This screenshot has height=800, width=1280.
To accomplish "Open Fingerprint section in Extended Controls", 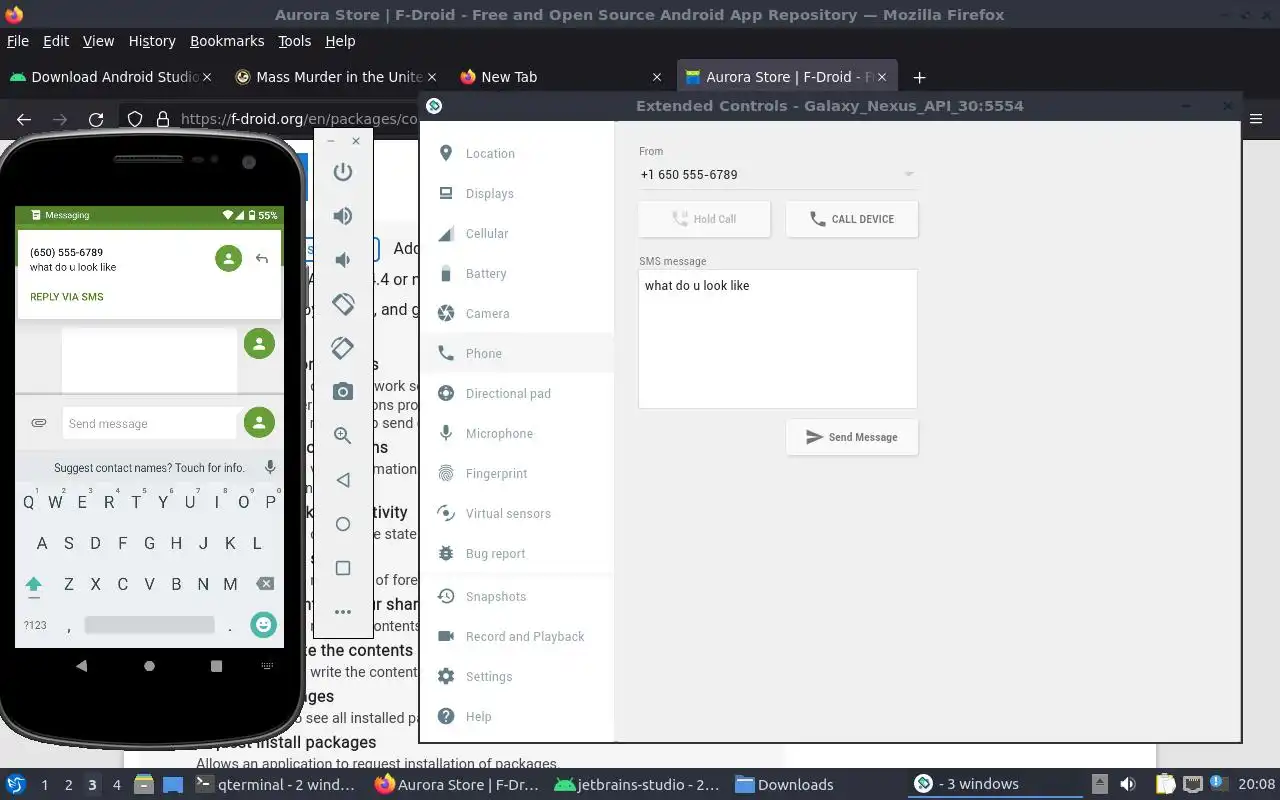I will point(517,473).
